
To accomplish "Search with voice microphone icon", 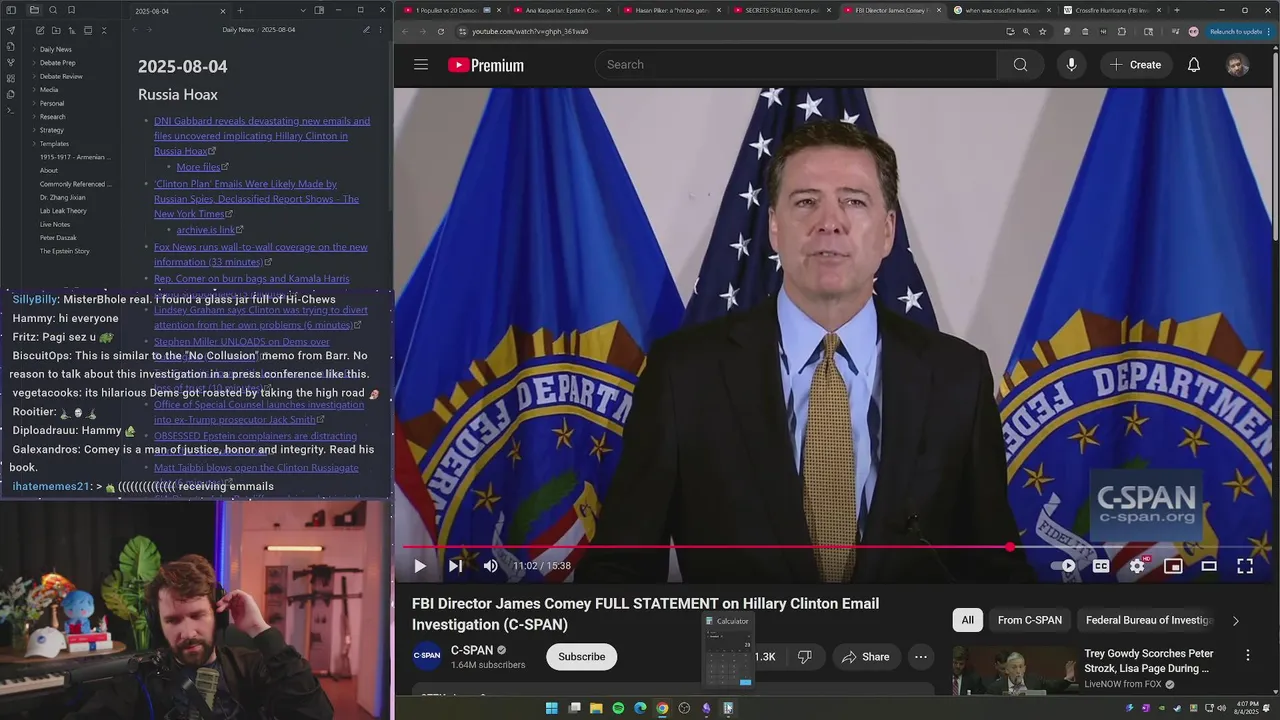I will tap(1071, 65).
